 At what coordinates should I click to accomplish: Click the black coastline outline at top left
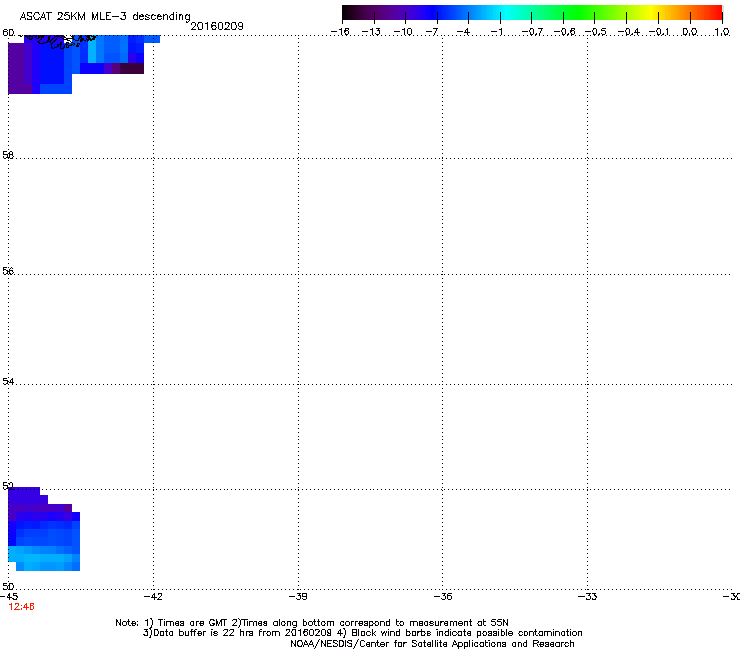click(59, 42)
